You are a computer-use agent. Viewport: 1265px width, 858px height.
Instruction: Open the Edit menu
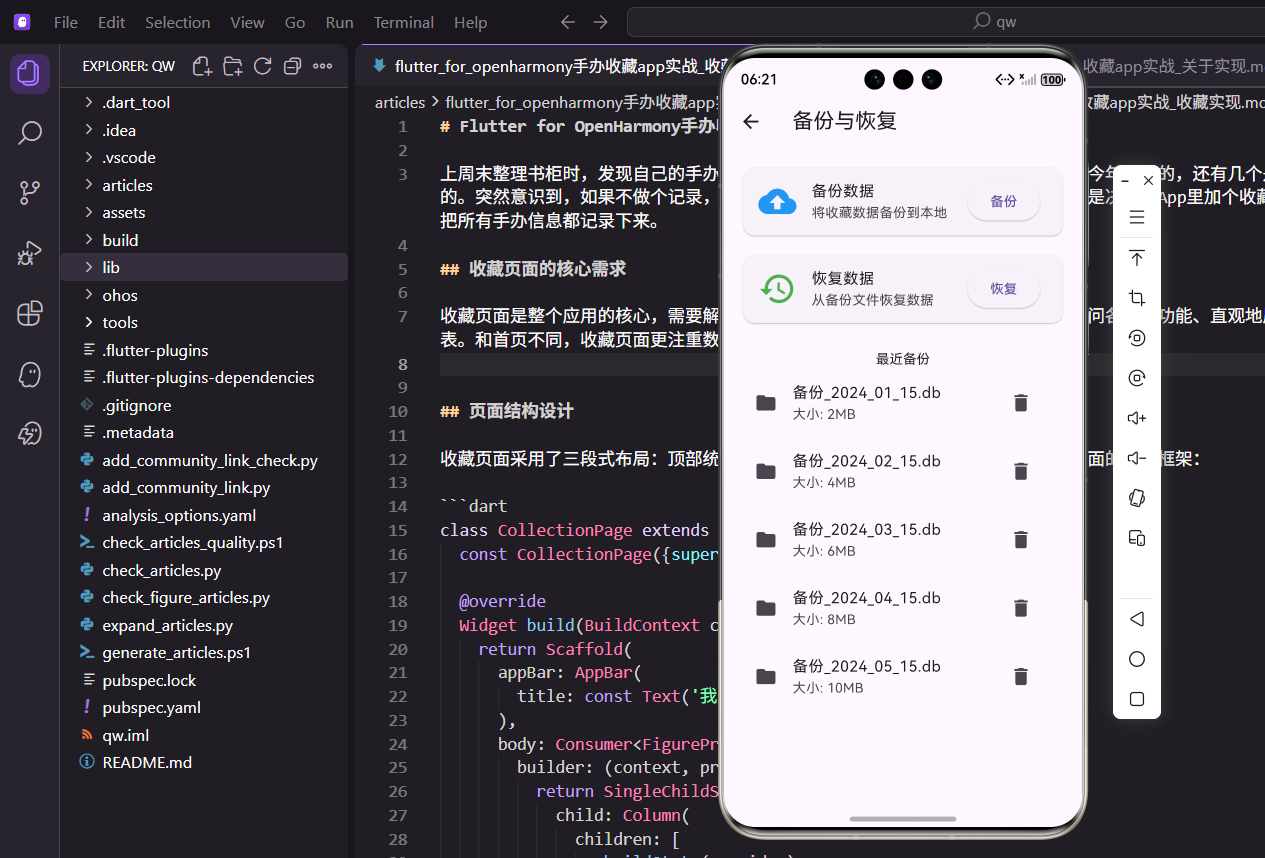tap(112, 22)
